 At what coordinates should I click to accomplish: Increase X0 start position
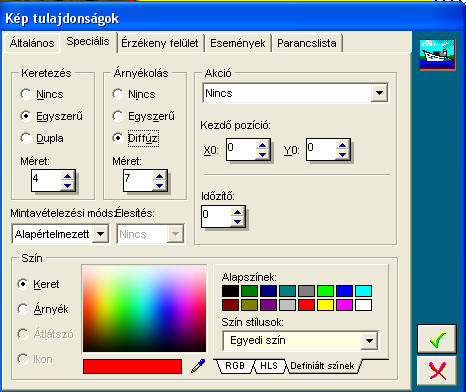(x=263, y=145)
